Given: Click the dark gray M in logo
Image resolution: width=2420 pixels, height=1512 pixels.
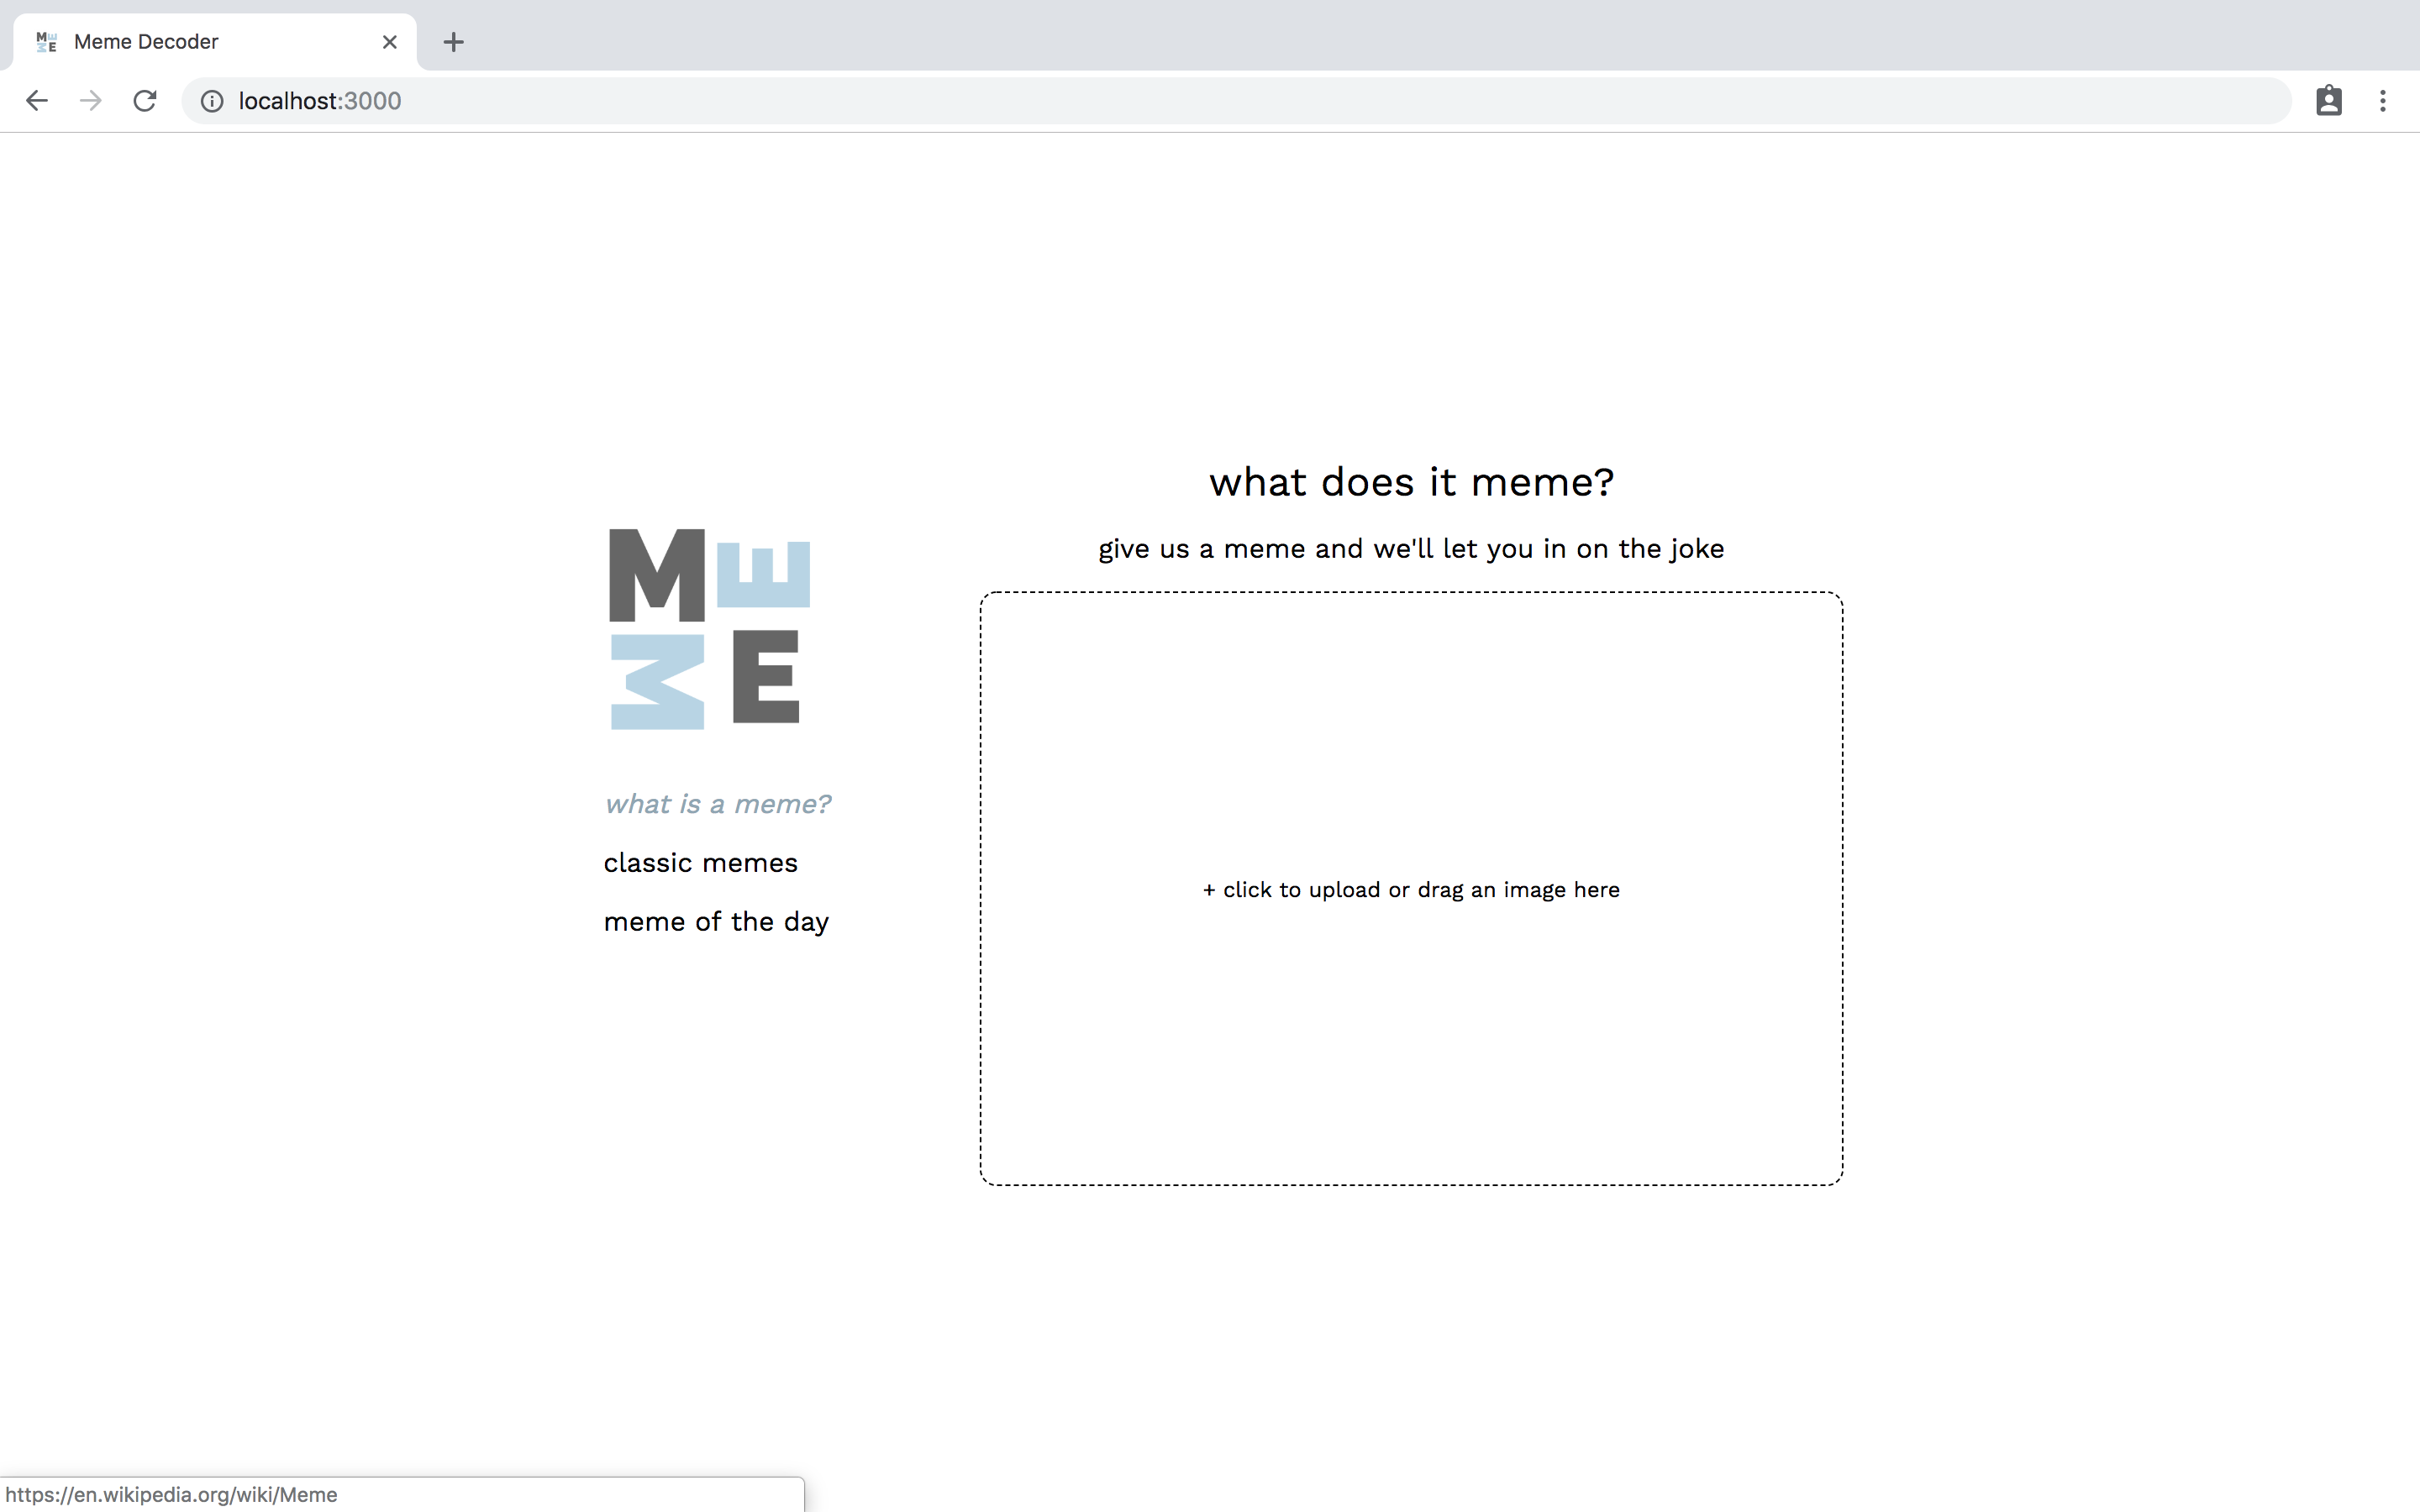Looking at the screenshot, I should (x=657, y=576).
